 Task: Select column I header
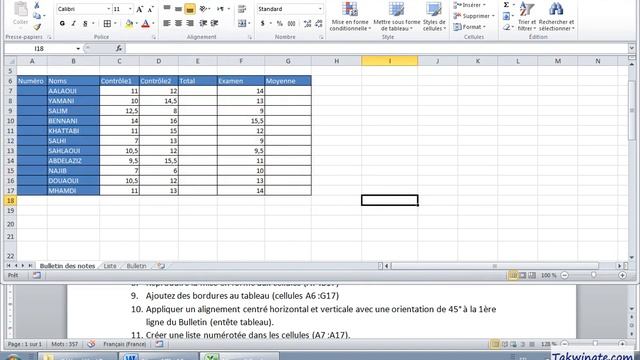389,61
